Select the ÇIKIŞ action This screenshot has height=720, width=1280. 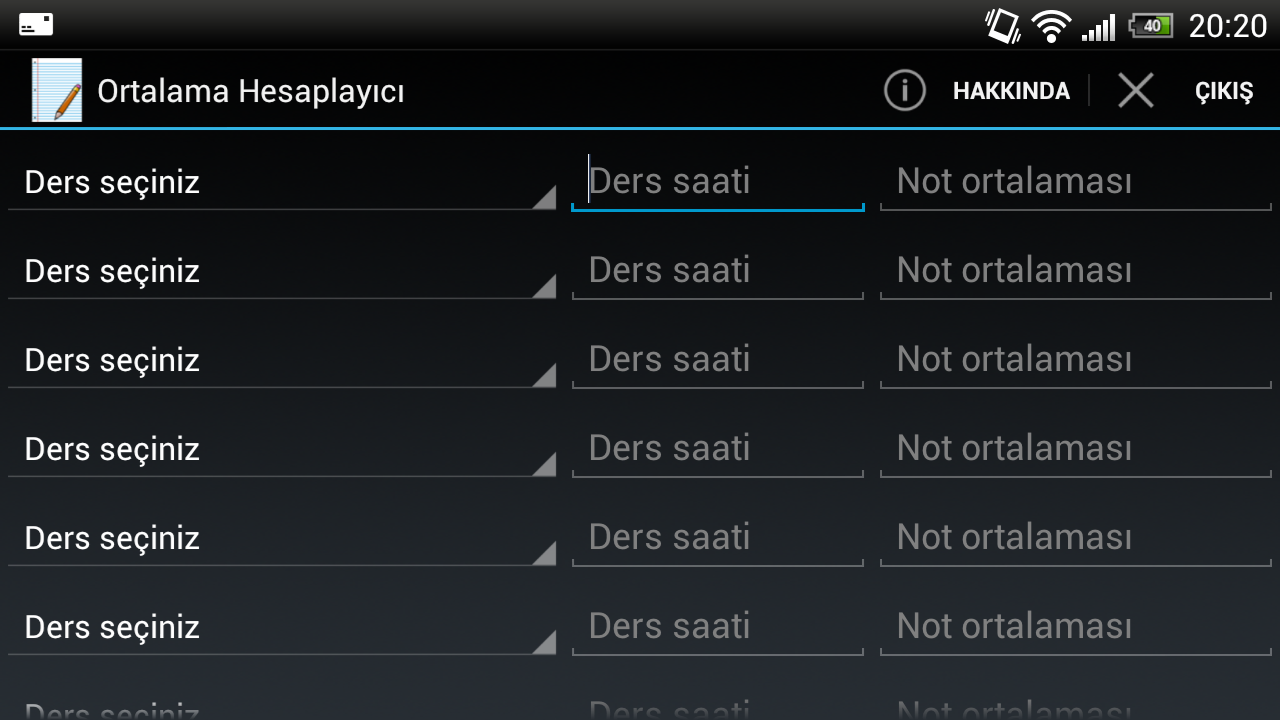[1224, 91]
